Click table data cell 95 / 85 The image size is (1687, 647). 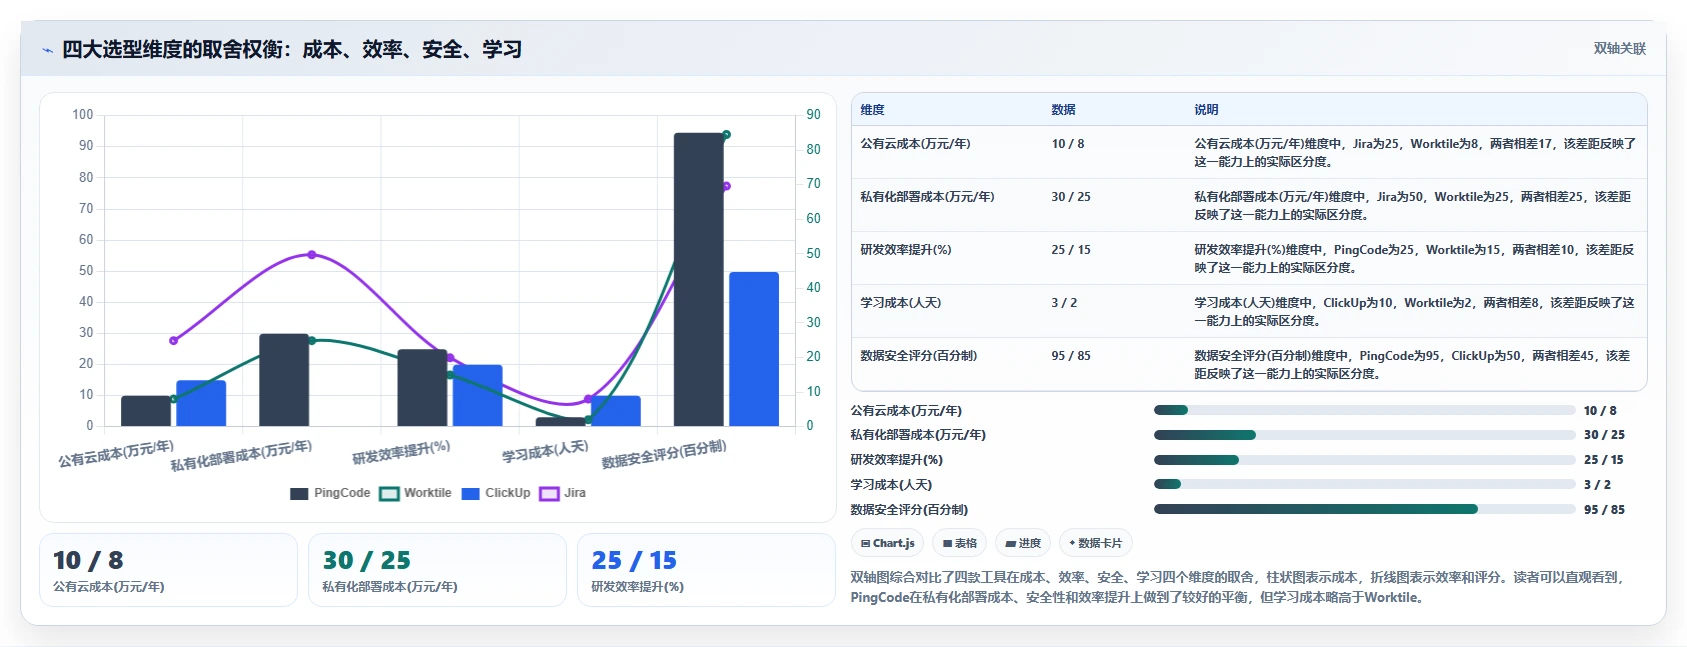[x=1070, y=356]
